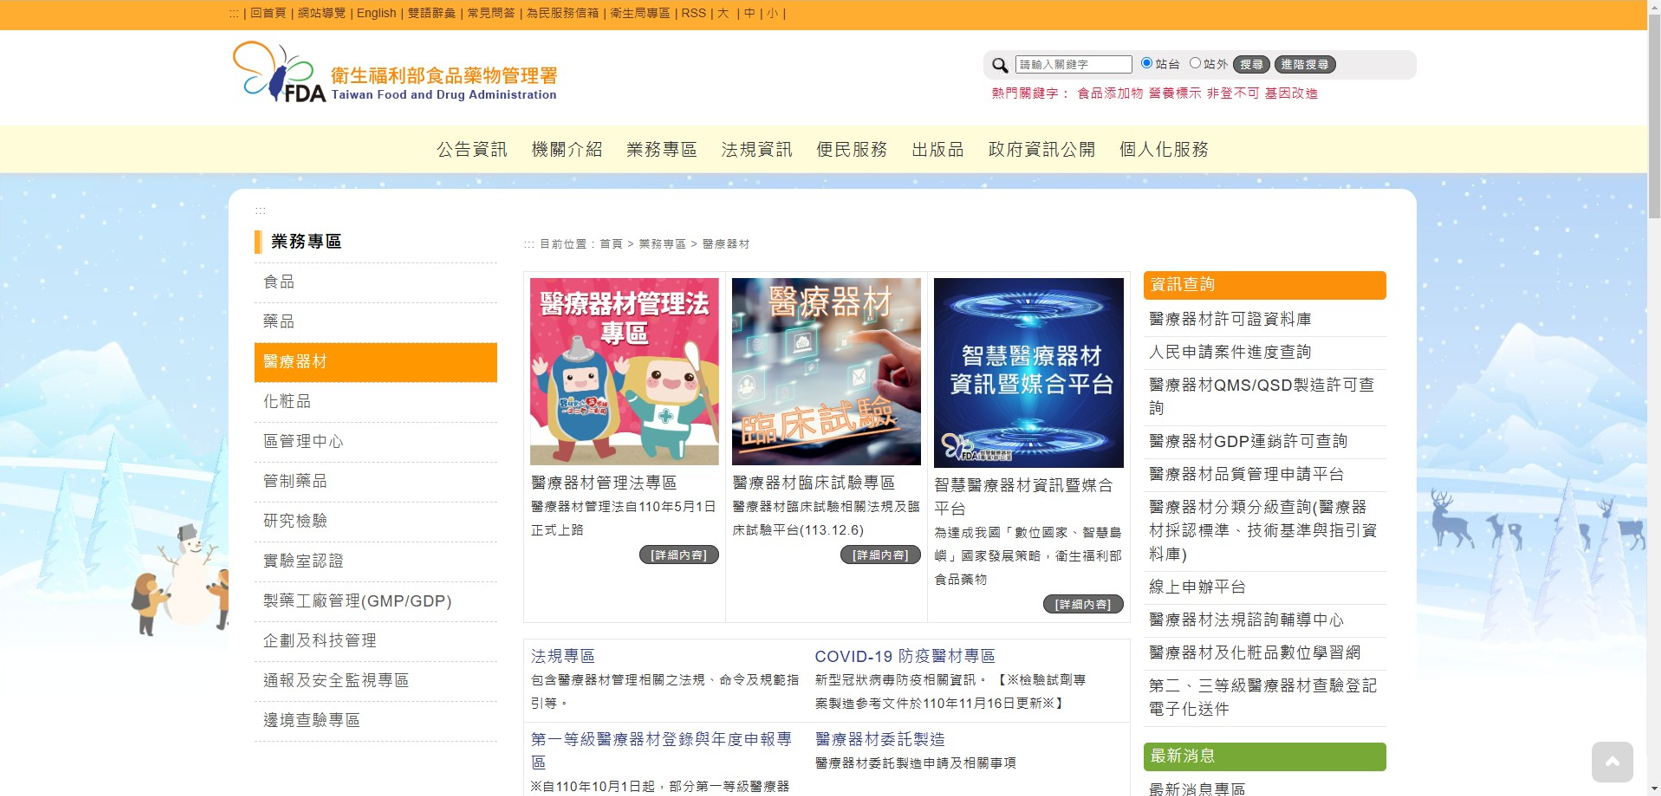1661x796 pixels.
Task: Select 化粧品 in the sidebar
Action: point(375,402)
